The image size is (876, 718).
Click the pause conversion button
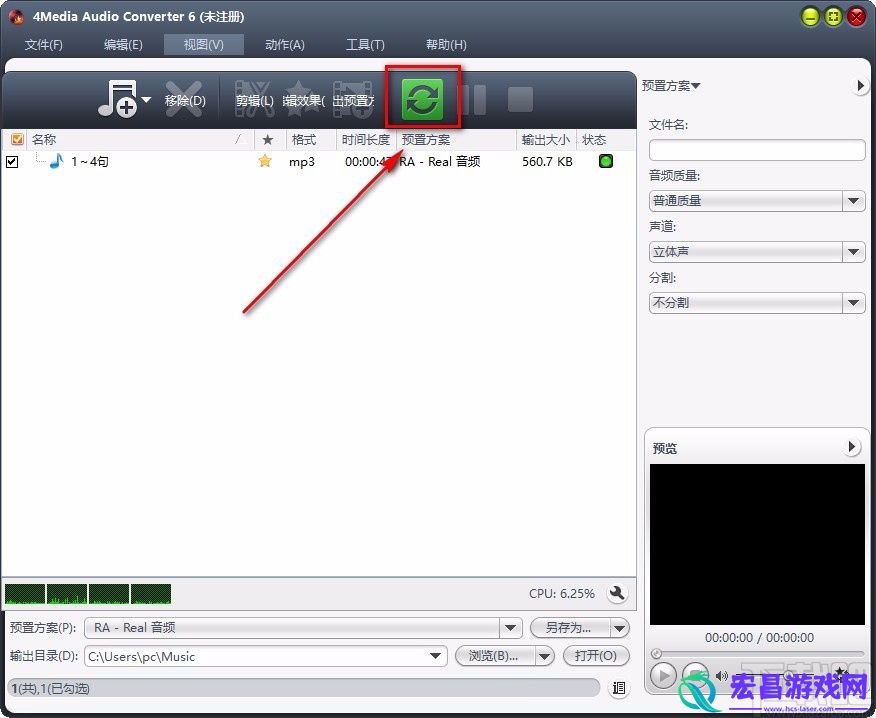pos(473,99)
